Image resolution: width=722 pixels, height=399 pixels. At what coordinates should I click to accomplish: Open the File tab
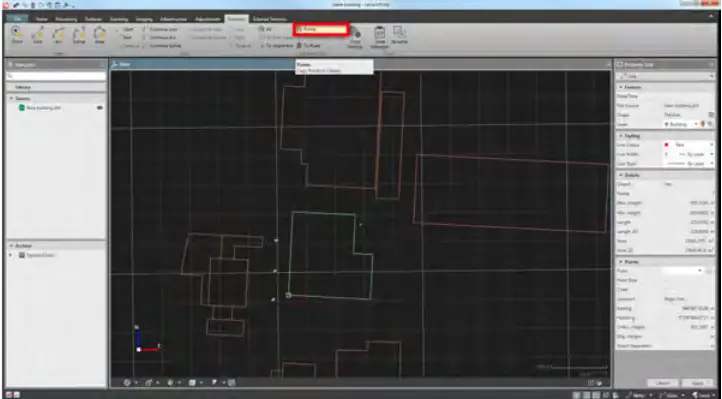pyautogui.click(x=18, y=19)
